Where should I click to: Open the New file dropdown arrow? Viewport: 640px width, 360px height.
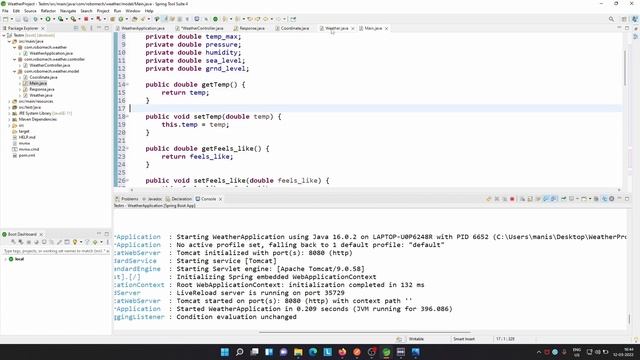pyautogui.click(x=11, y=19)
